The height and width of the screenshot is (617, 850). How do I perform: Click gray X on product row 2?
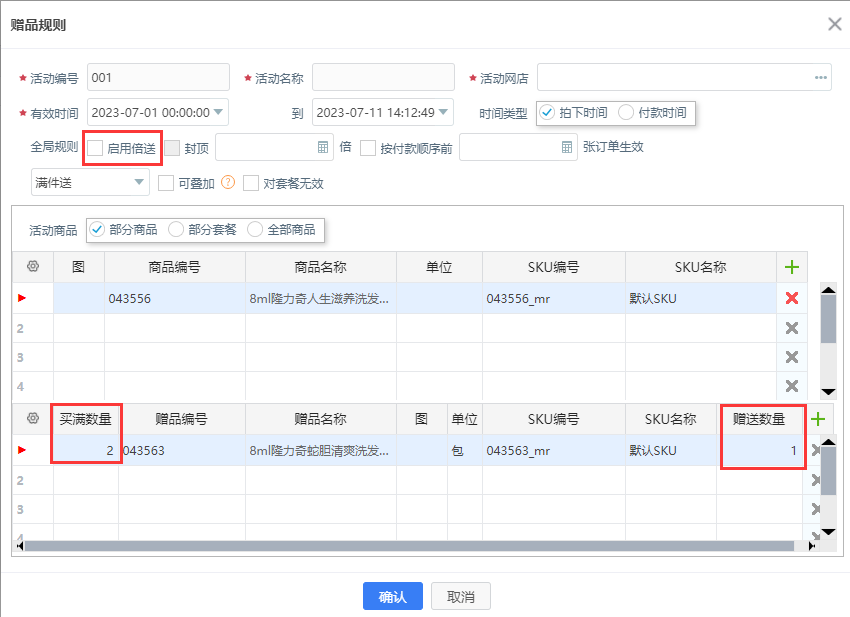pos(791,328)
